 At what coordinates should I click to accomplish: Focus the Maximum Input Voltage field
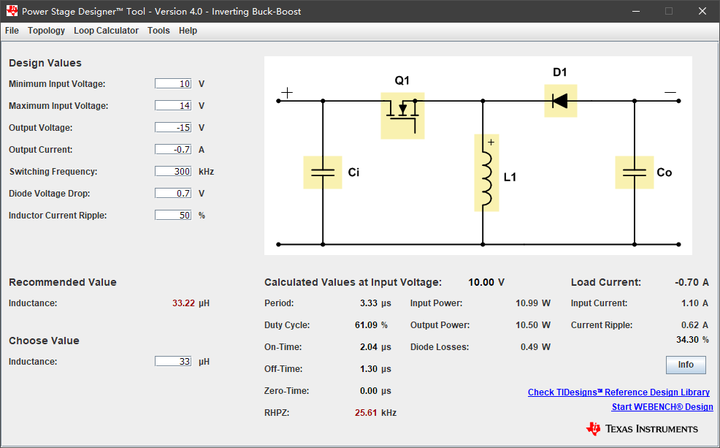pos(173,106)
